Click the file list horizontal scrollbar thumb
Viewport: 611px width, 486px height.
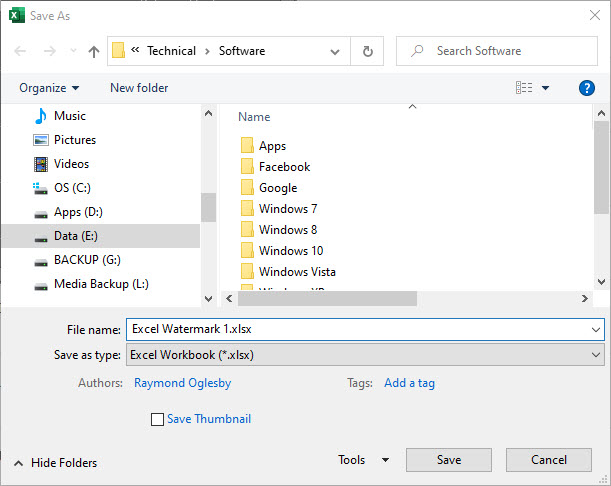[327, 299]
